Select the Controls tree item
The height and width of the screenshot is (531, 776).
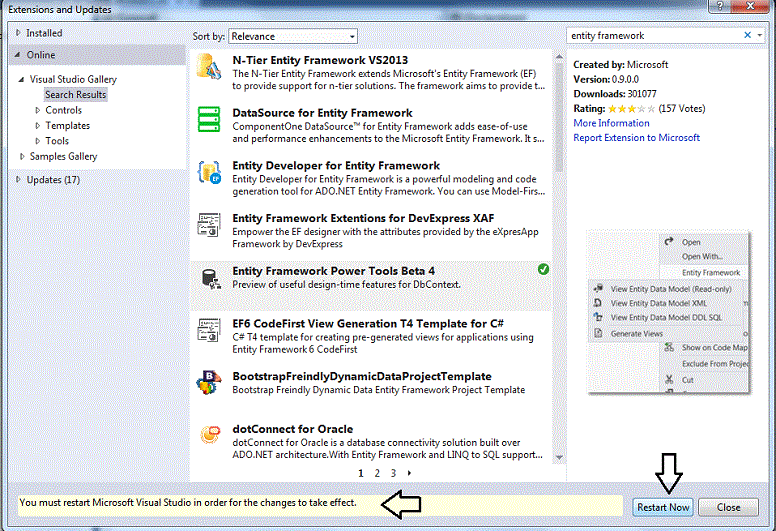click(x=63, y=110)
